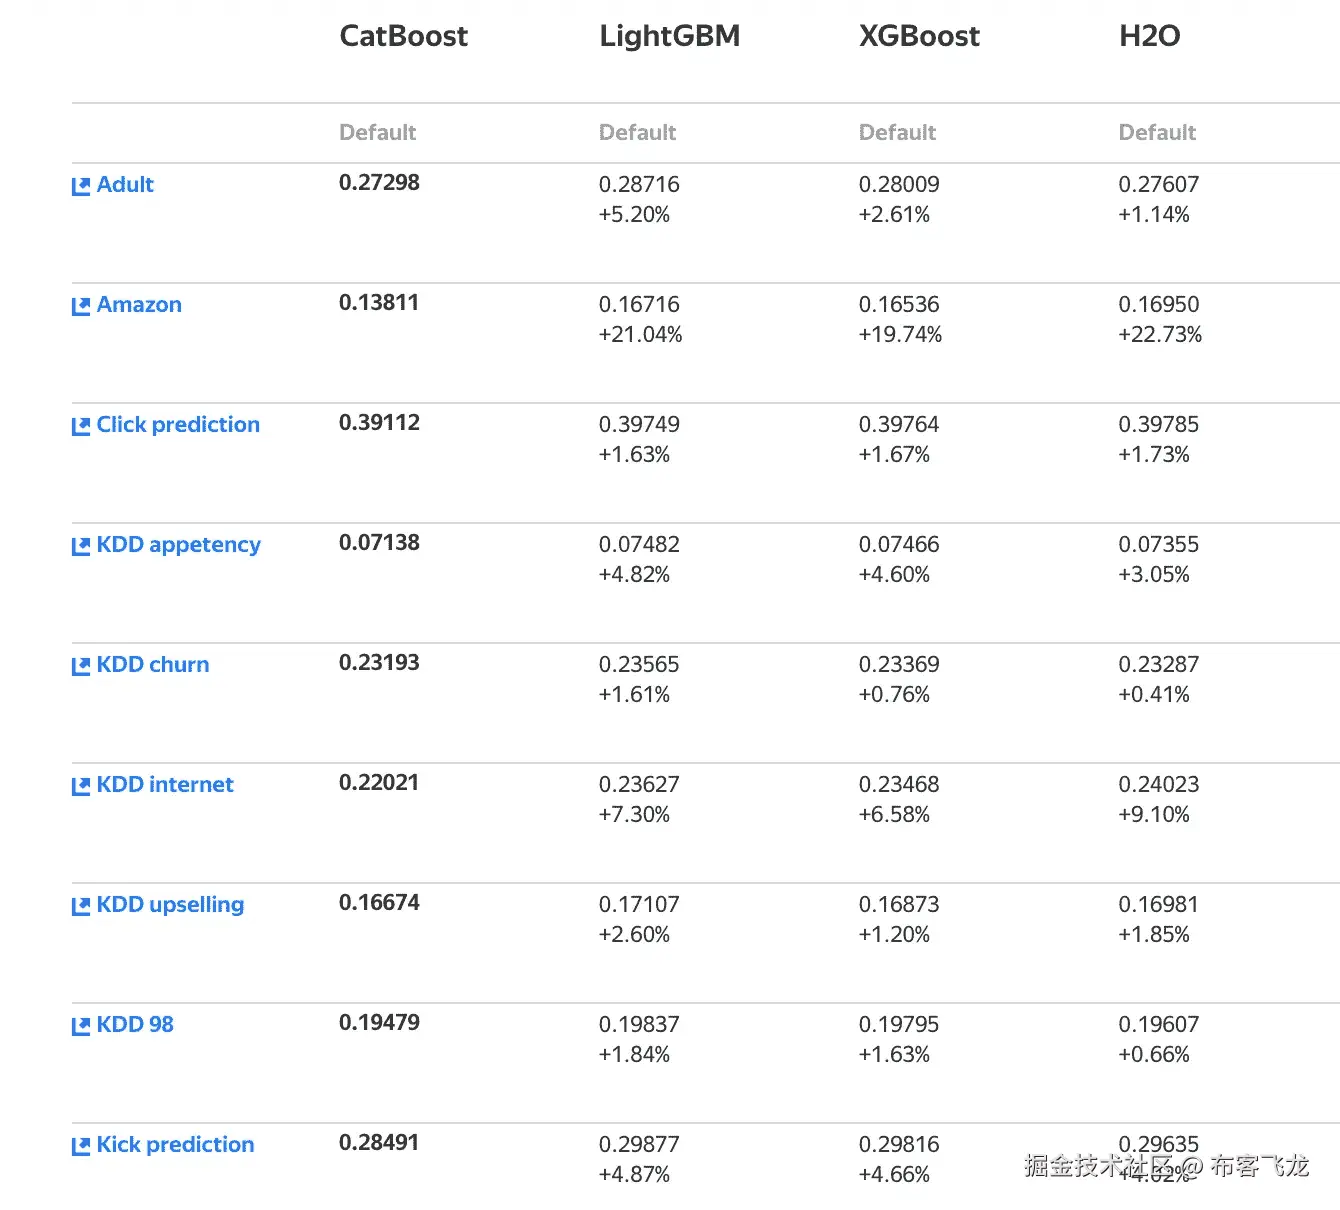
Task: Open the KDD 98 dataset link
Action: (135, 1025)
